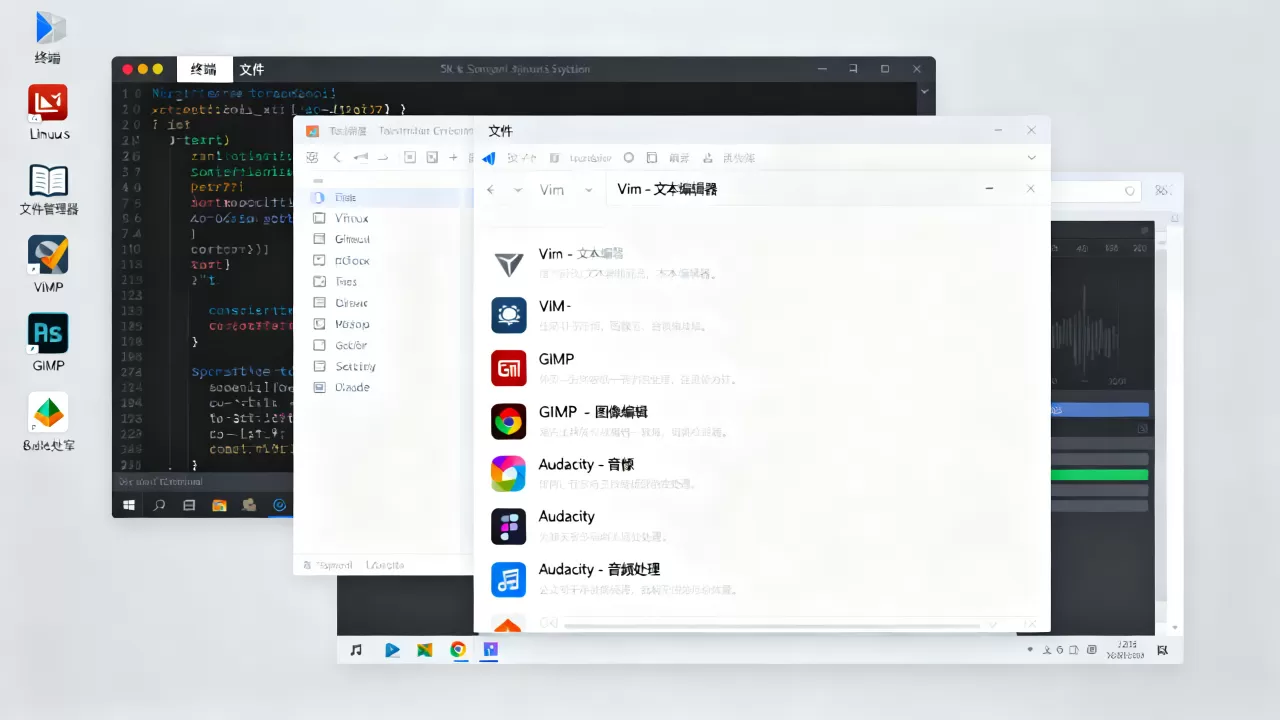This screenshot has height=720, width=1280.
Task: Click the GIMP - 图像编辑 title text
Action: (x=592, y=412)
